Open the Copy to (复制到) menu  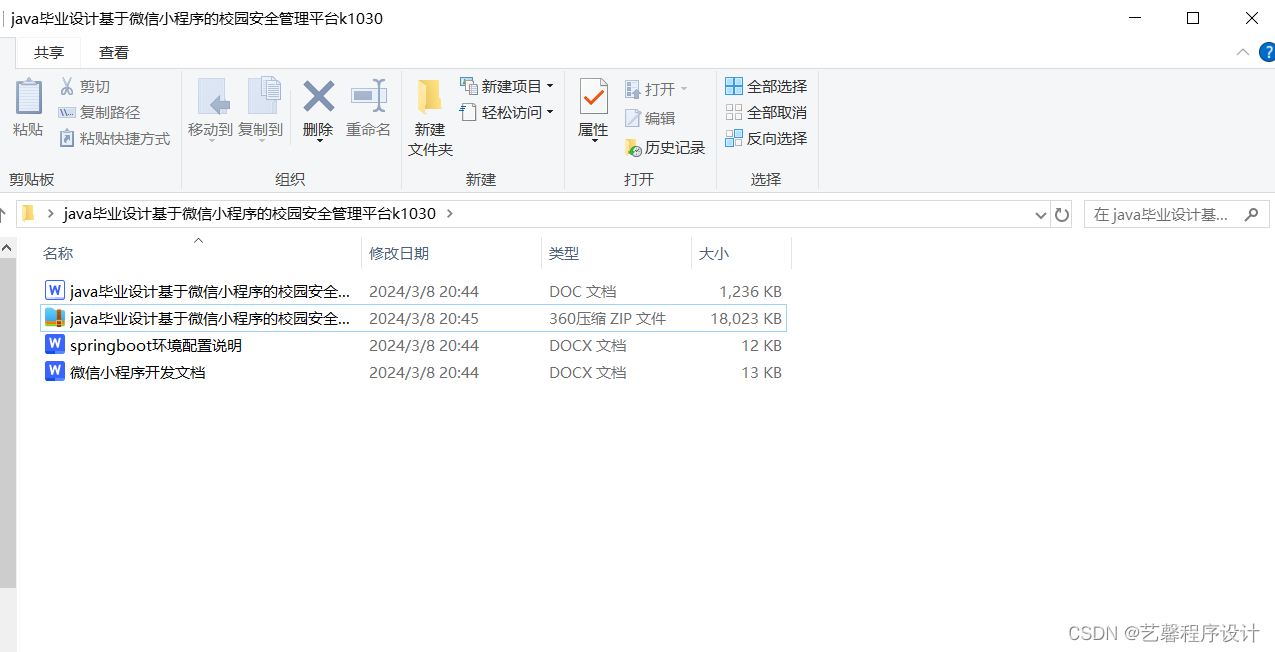(261, 110)
